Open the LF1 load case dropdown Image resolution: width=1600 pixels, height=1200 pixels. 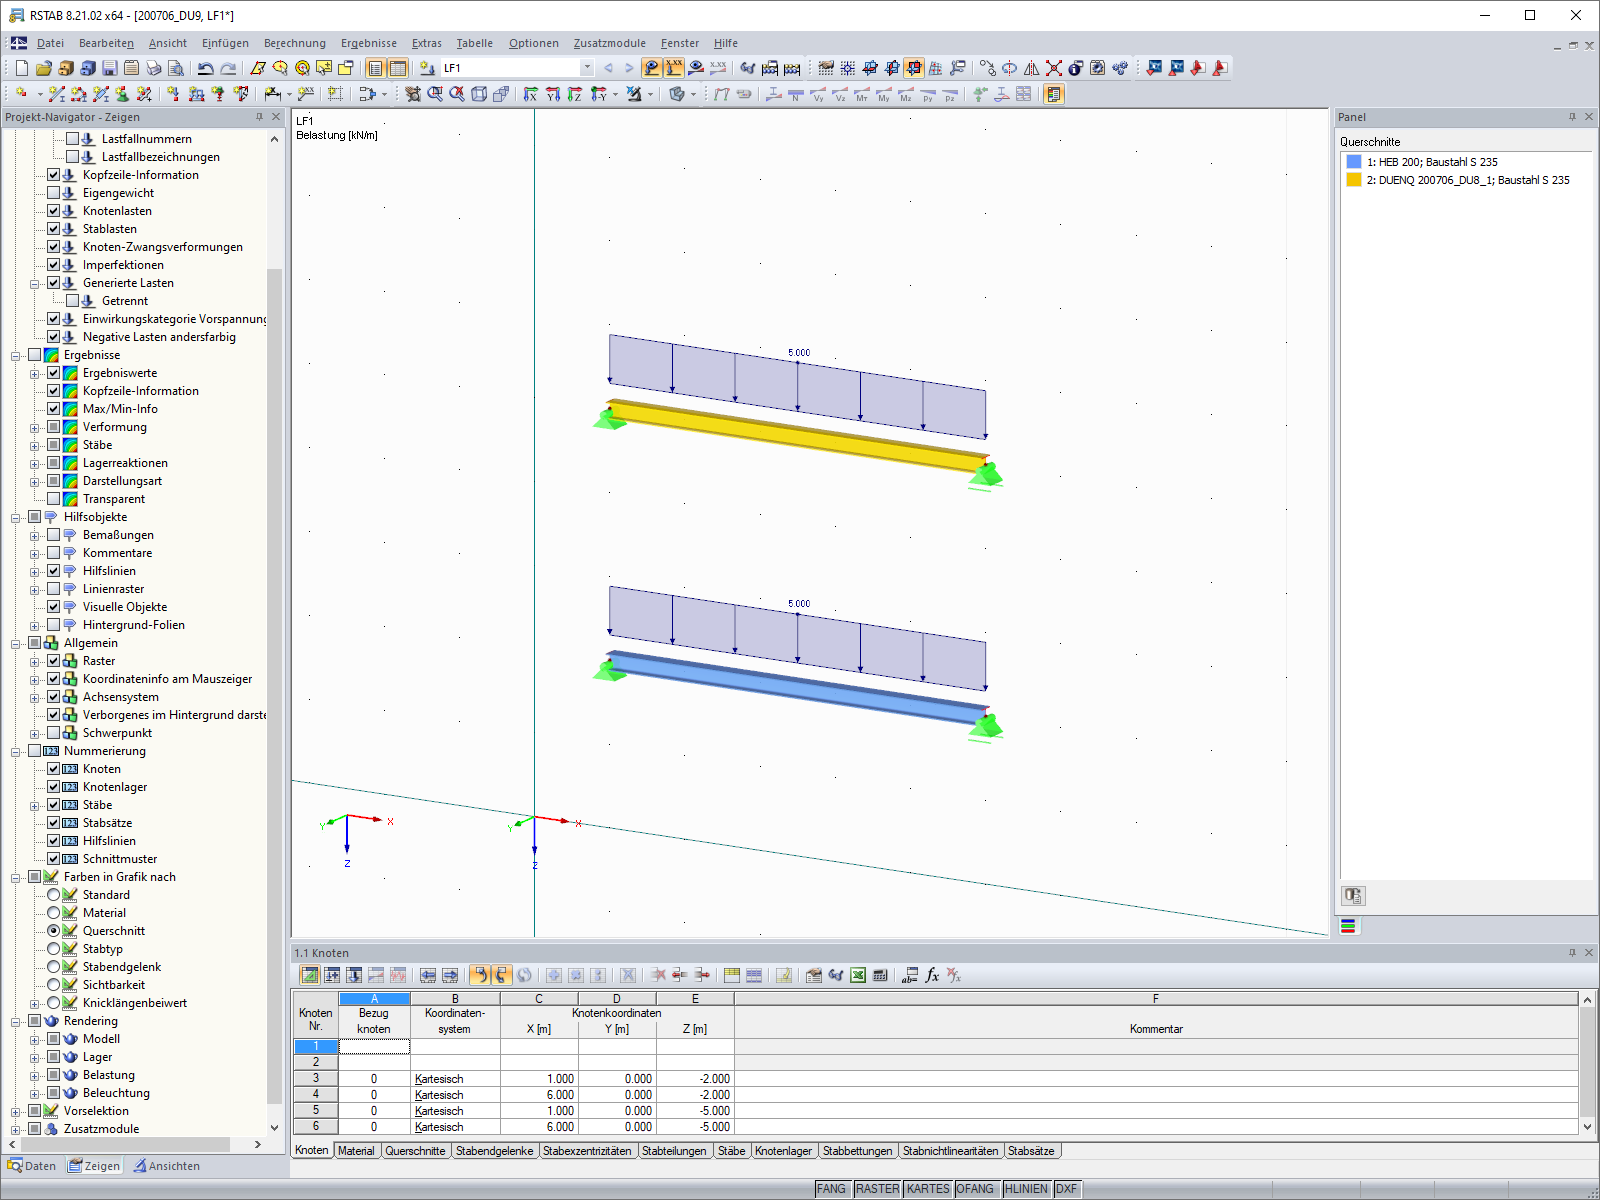click(587, 68)
